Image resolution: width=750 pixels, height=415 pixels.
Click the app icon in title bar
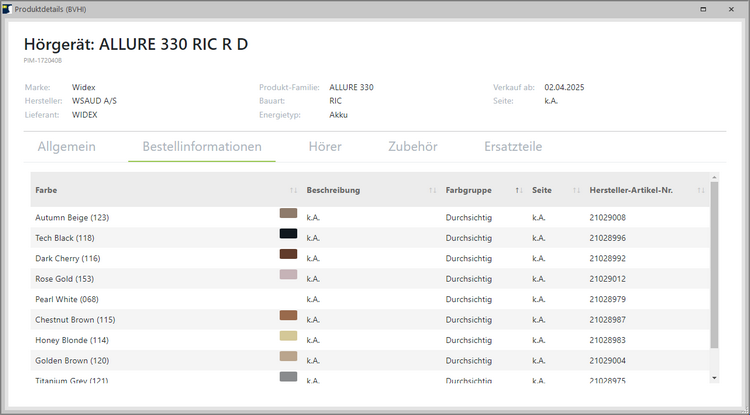[7, 9]
